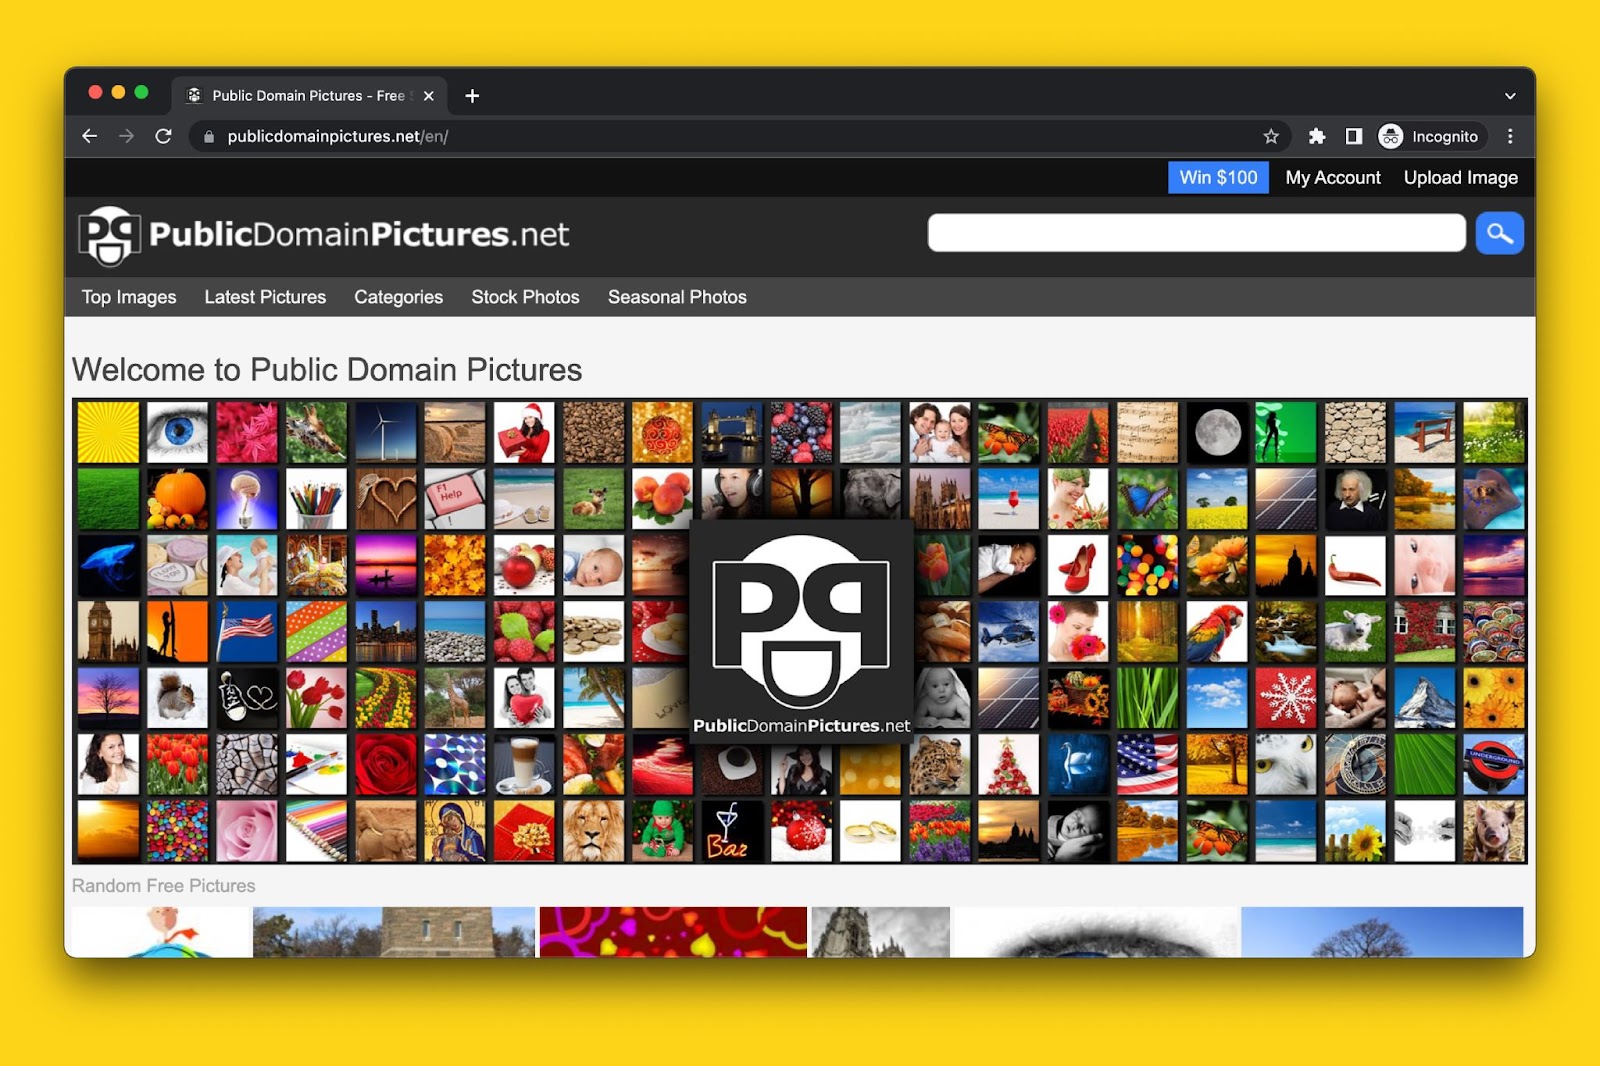Reload the current page
The height and width of the screenshot is (1066, 1600).
tap(163, 136)
